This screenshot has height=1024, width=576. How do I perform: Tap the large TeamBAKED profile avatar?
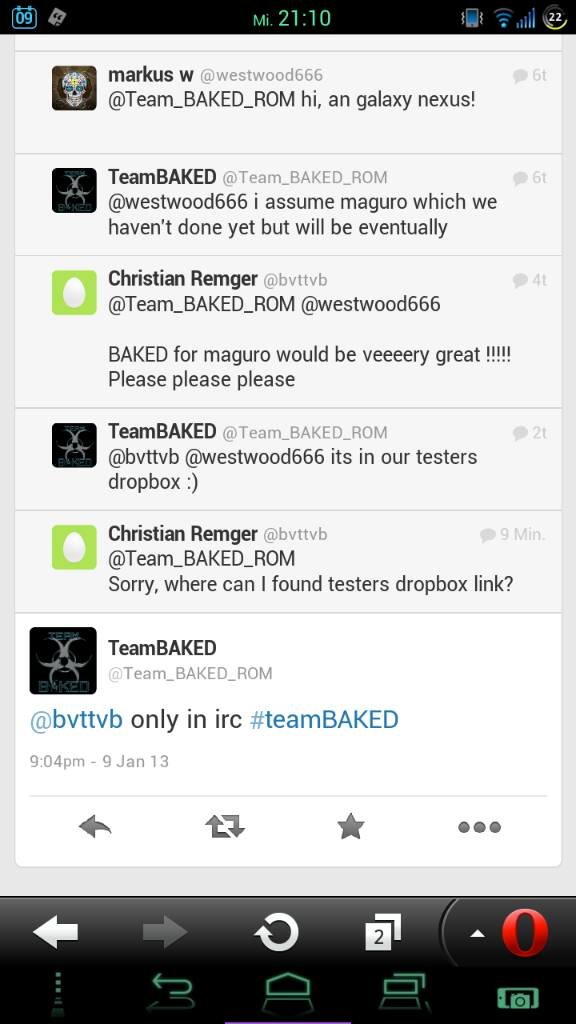63,660
